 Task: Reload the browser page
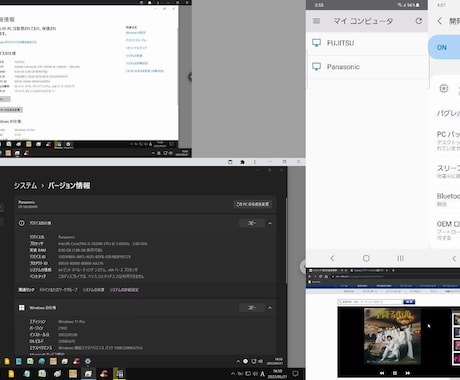(x=321, y=276)
